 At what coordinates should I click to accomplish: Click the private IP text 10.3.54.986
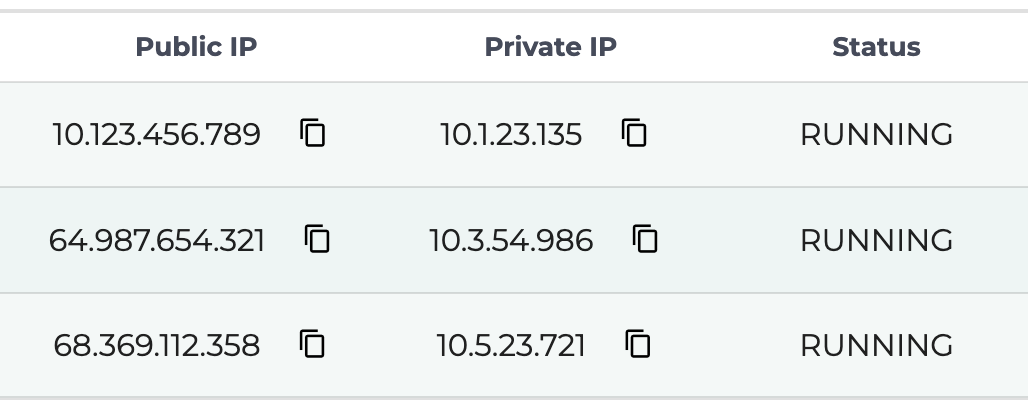coord(511,240)
